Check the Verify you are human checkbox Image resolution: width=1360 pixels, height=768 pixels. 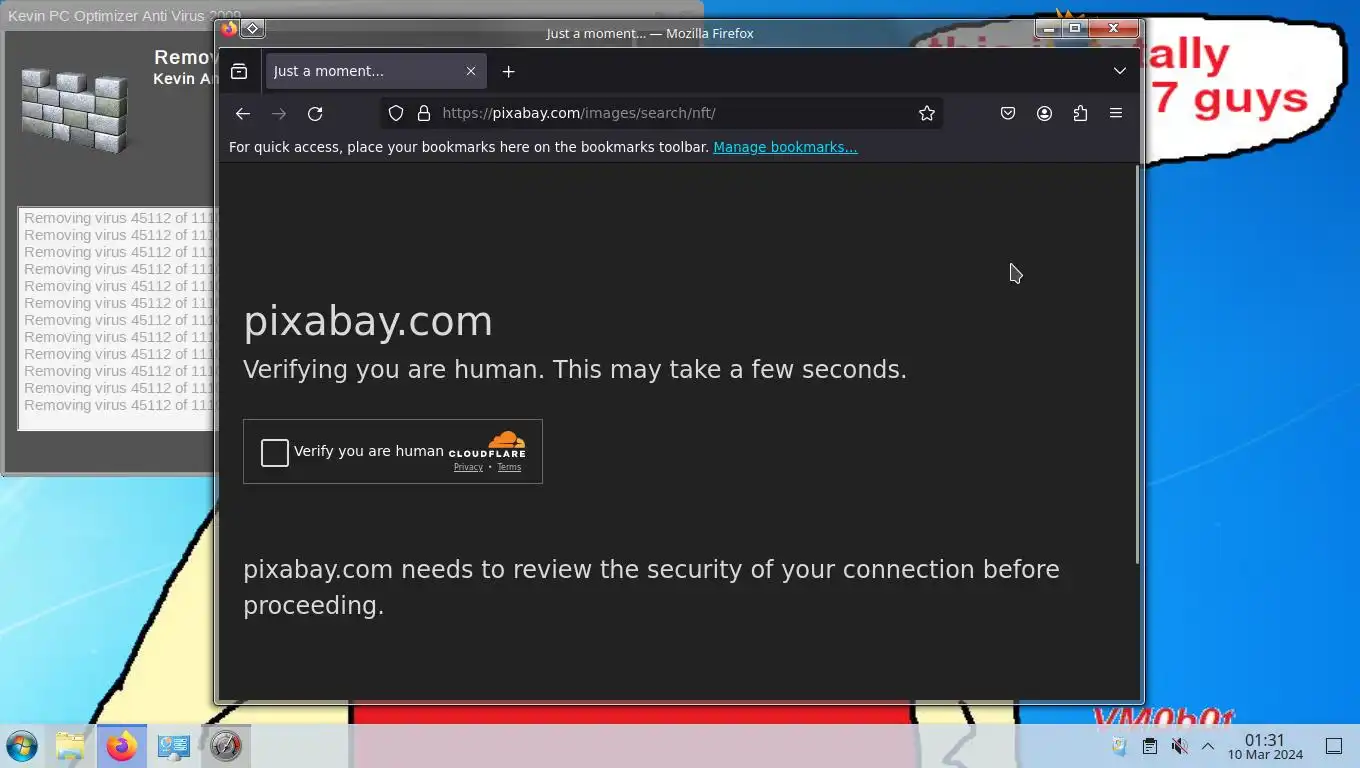point(275,453)
